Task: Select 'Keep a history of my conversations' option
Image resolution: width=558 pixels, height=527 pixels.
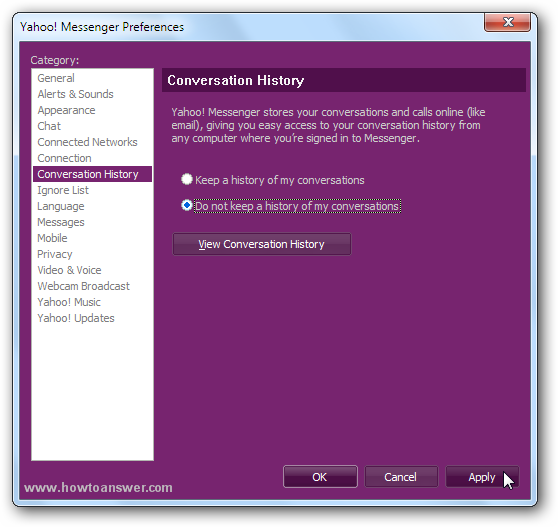Action: 187,179
